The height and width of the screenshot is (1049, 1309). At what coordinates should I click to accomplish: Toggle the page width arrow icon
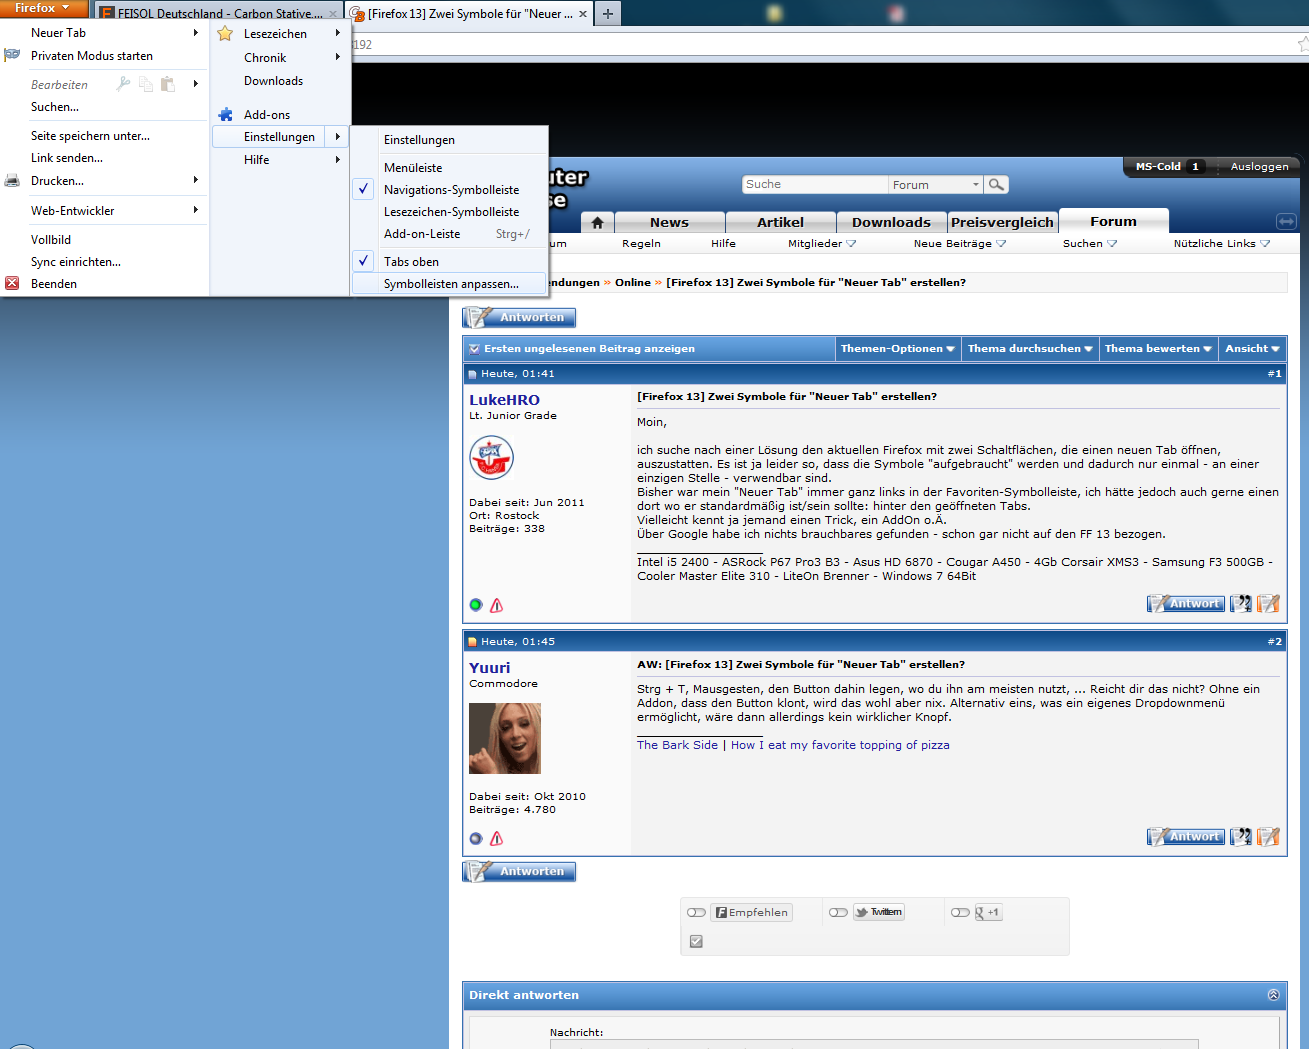(x=1286, y=221)
